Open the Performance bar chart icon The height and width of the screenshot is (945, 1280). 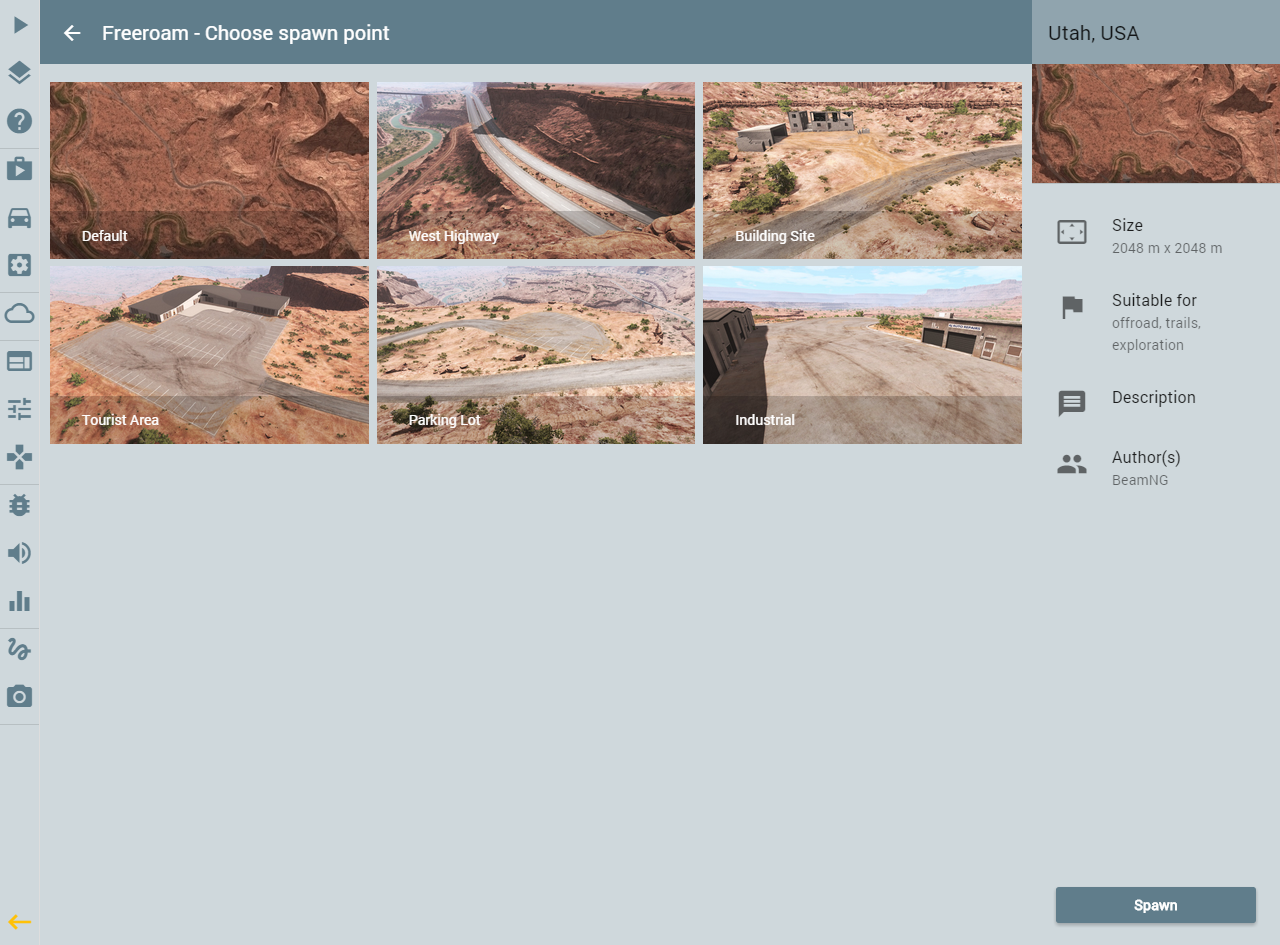coord(20,601)
